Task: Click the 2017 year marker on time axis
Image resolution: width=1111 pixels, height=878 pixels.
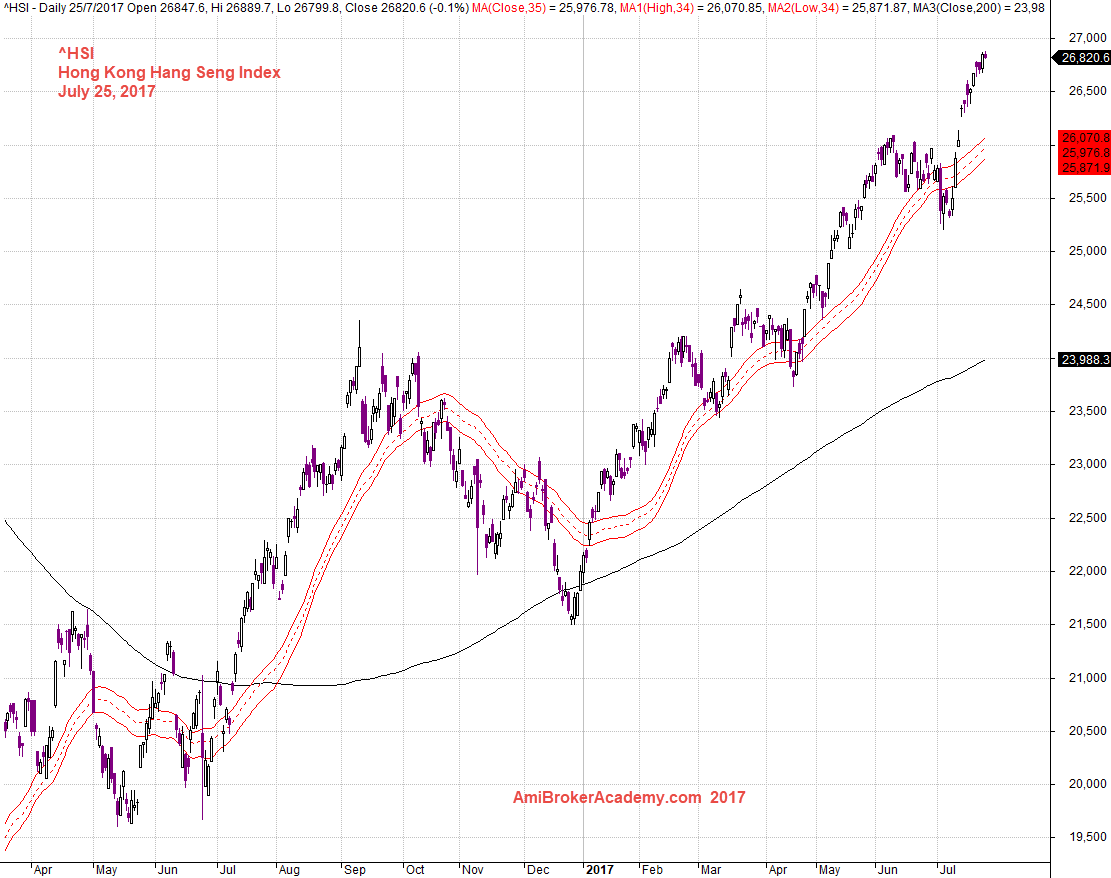Action: (x=599, y=869)
